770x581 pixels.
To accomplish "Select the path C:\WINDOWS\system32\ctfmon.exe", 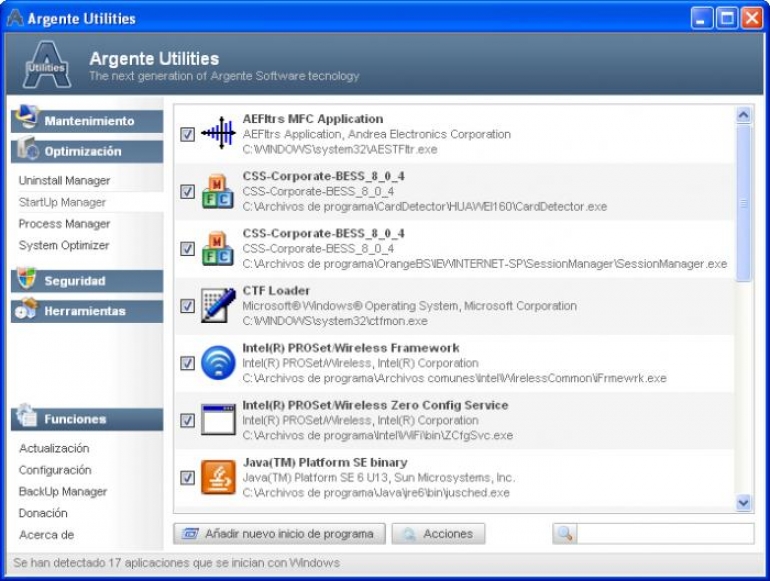I will pos(335,321).
